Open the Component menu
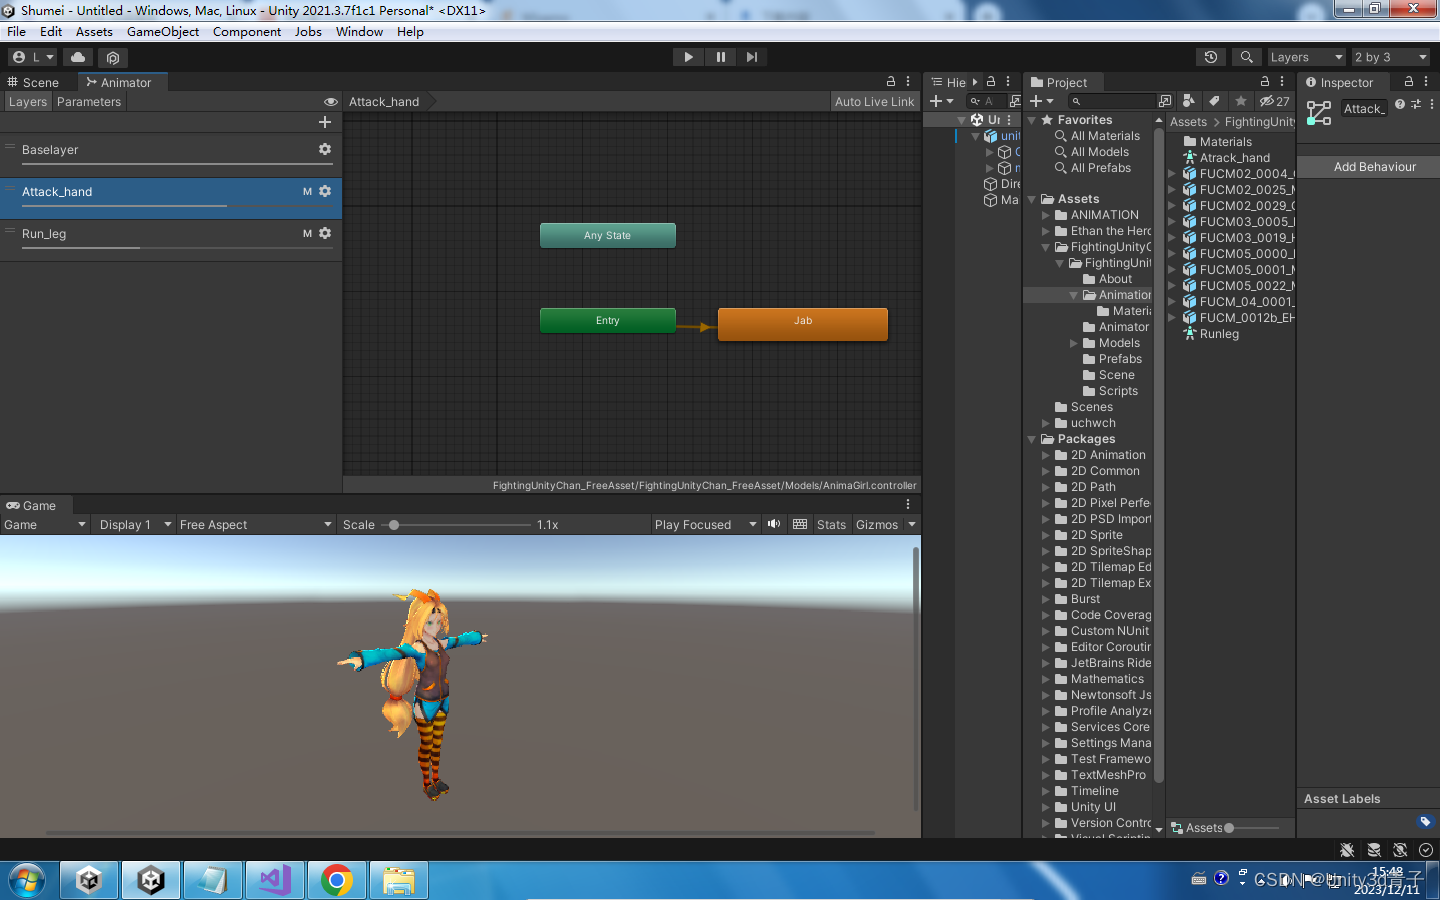This screenshot has width=1440, height=900. pos(247,32)
